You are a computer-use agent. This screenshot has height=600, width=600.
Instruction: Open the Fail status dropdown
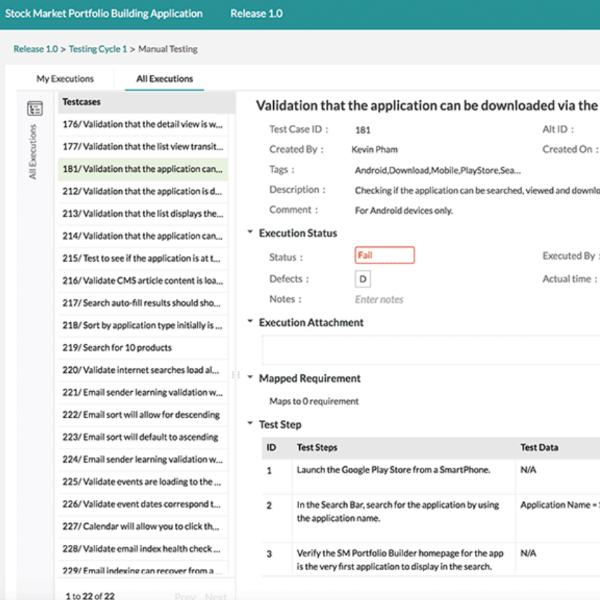pyautogui.click(x=384, y=255)
